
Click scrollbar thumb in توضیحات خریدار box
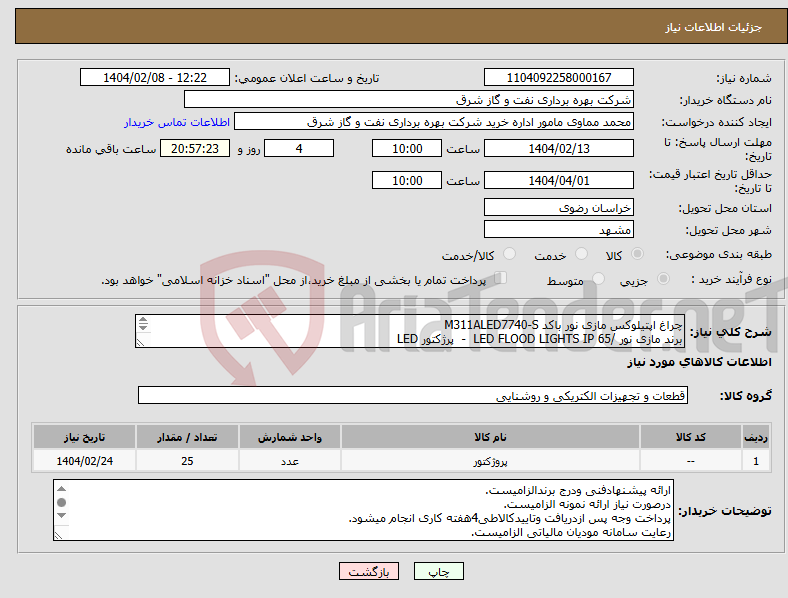(x=61, y=503)
